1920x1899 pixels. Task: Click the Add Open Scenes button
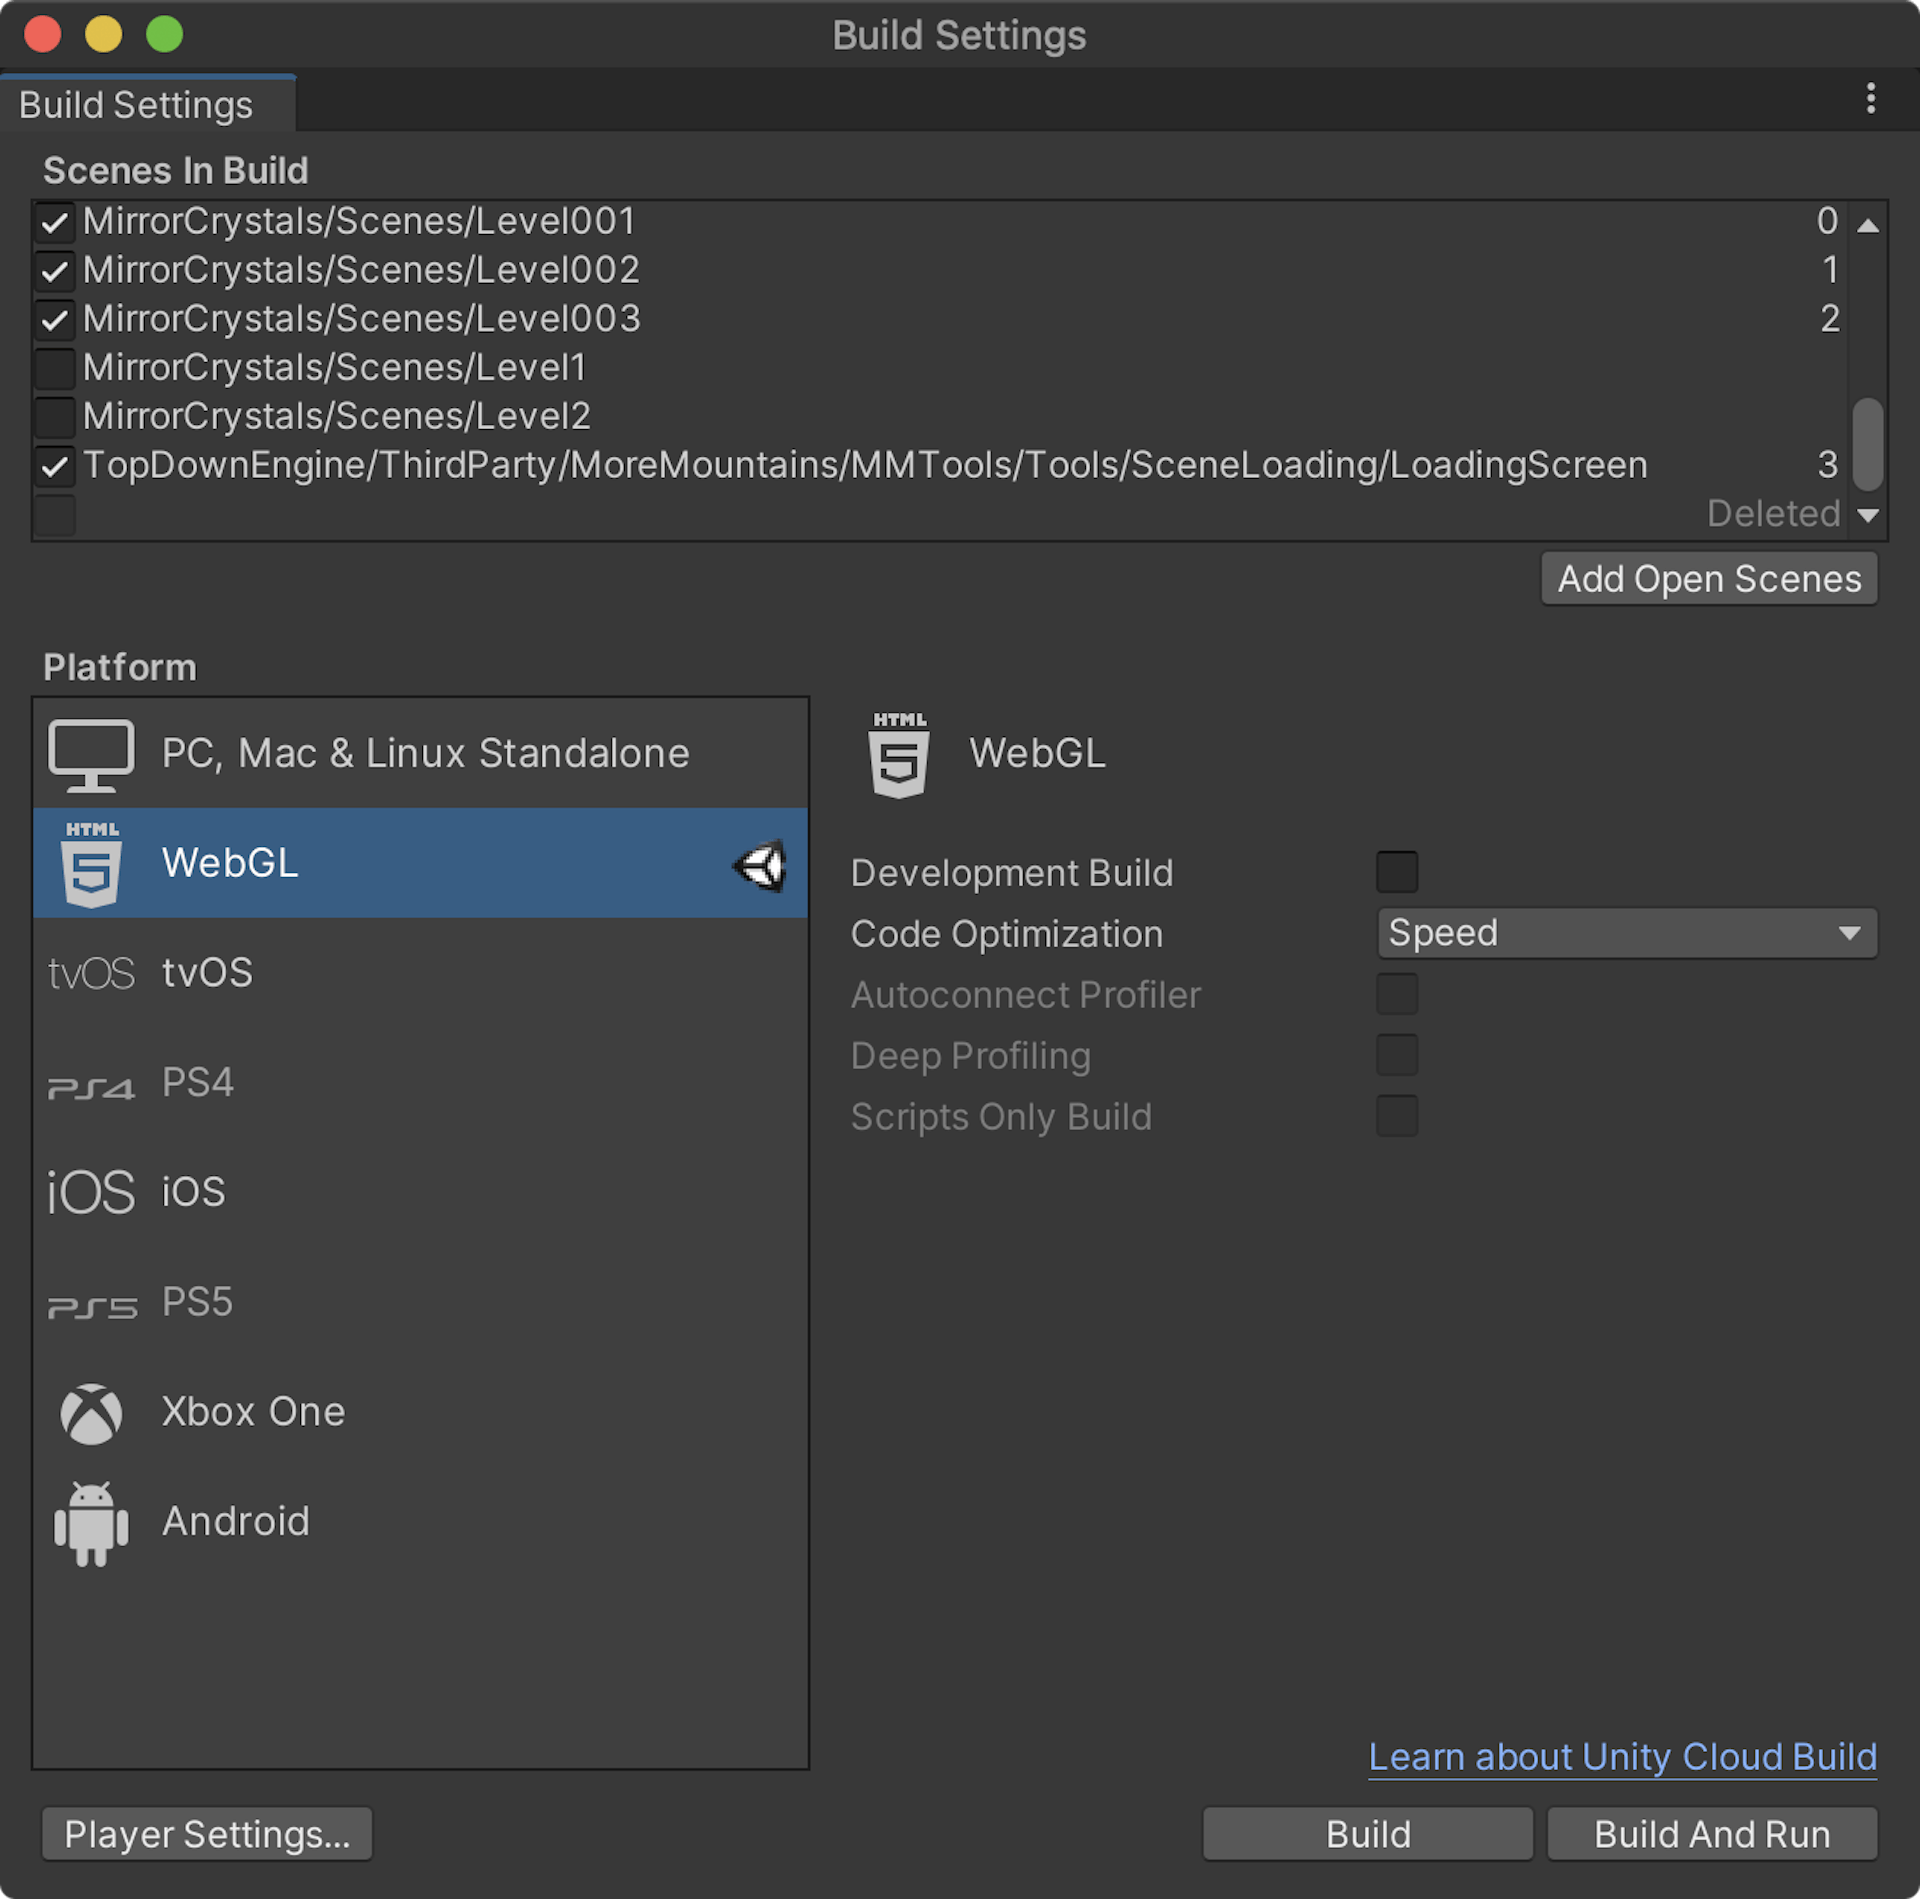point(1708,578)
